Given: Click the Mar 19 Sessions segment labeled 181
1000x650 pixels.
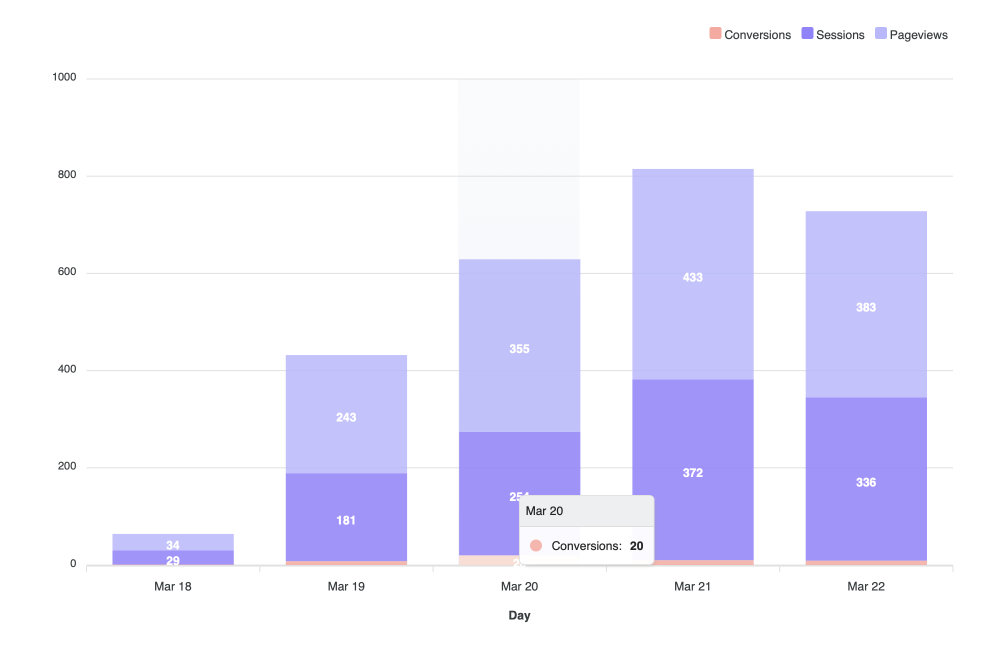Looking at the screenshot, I should coord(346,518).
